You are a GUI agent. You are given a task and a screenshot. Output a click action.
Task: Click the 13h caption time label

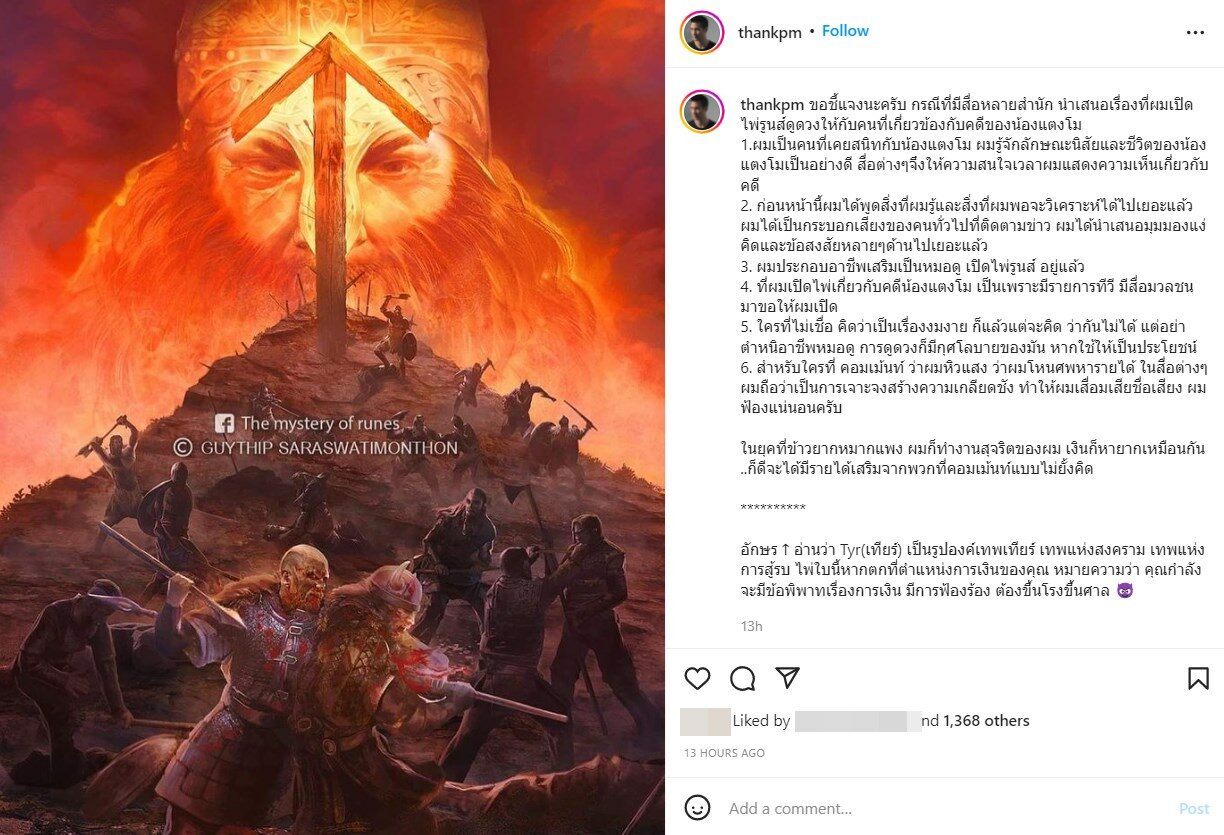click(751, 626)
